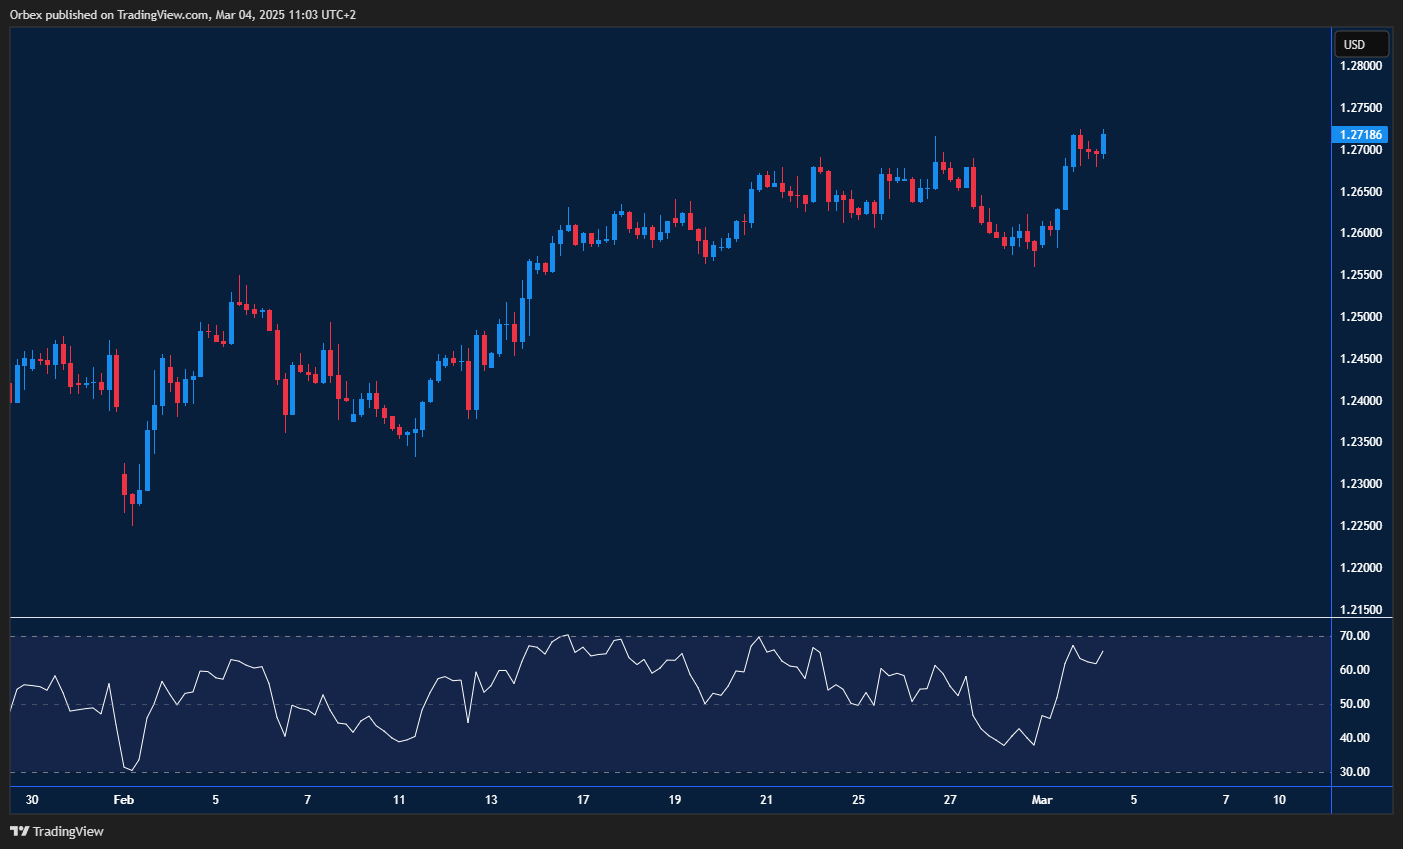Click the blue current price label 1.27186
Image resolution: width=1403 pixels, height=849 pixels.
(x=1362, y=133)
